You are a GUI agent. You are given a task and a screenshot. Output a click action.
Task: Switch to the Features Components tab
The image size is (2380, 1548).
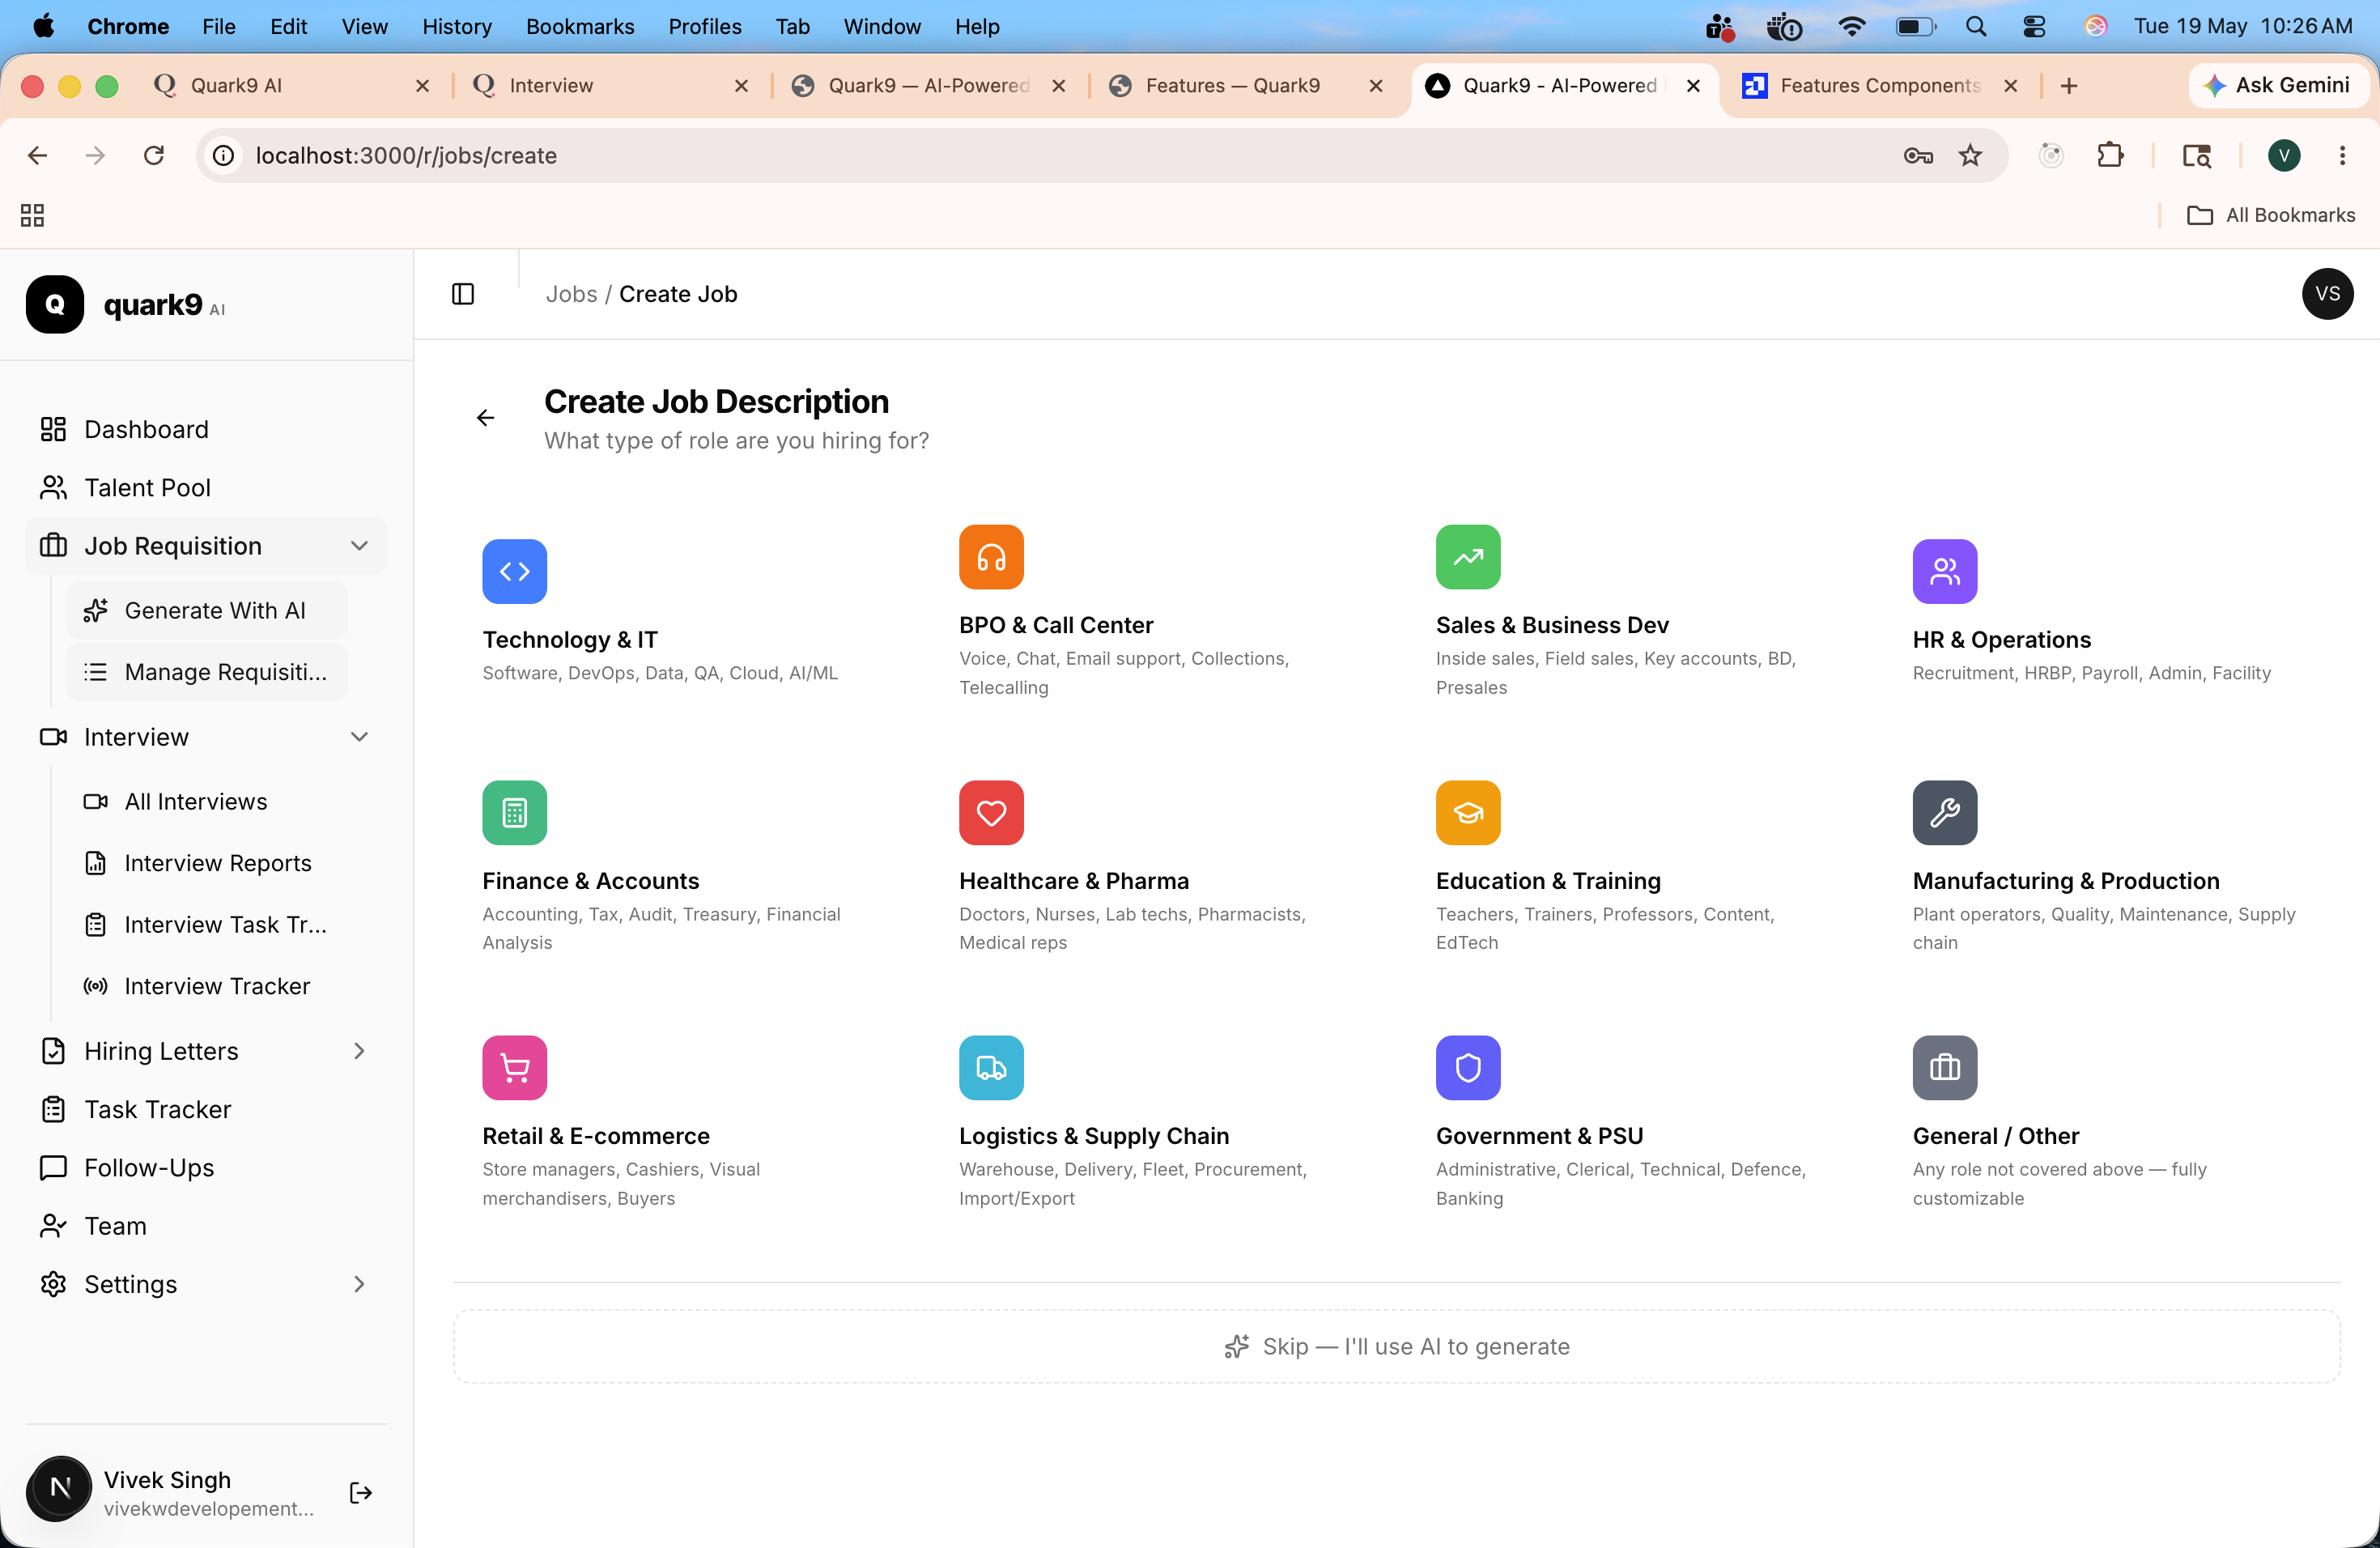click(1879, 86)
